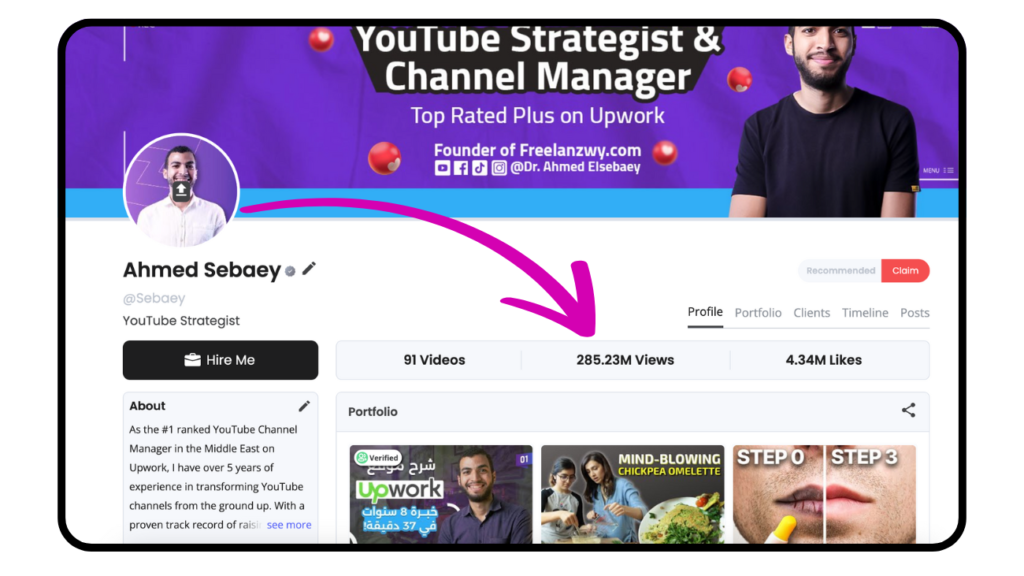
Task: Click the TikTok icon in the banner
Action: [479, 168]
